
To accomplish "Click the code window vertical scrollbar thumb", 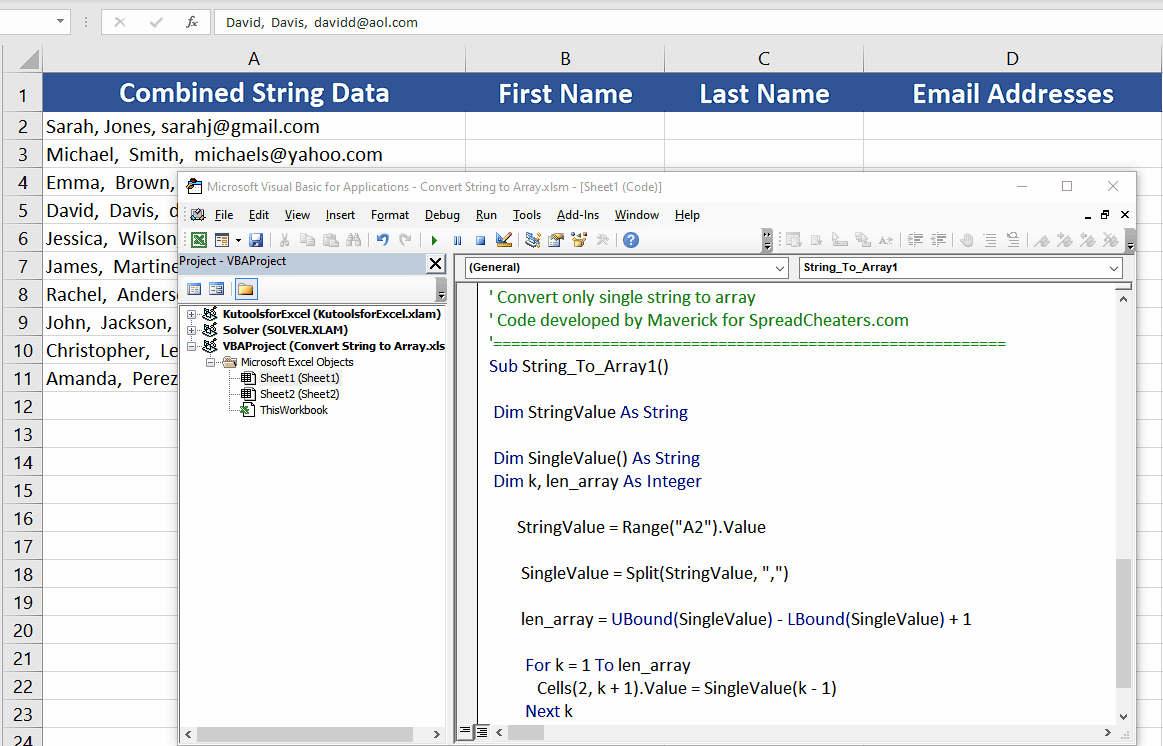I will (x=1124, y=623).
